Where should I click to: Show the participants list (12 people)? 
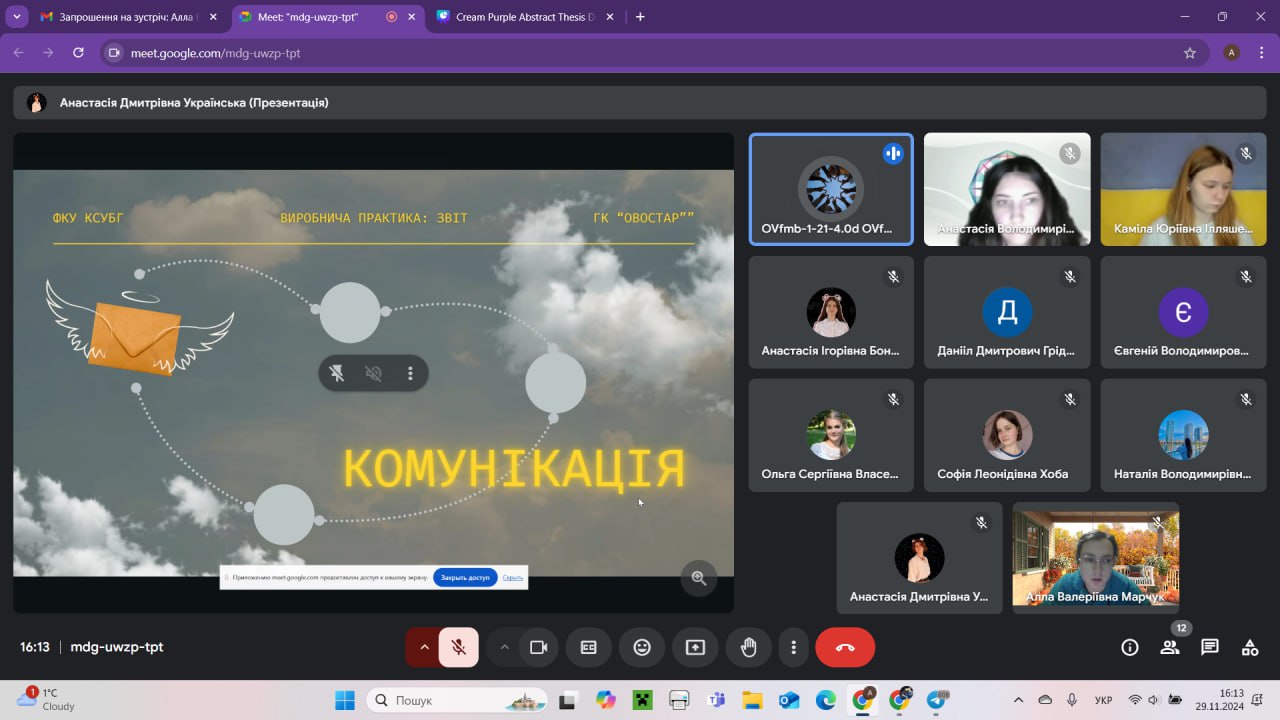point(1169,647)
